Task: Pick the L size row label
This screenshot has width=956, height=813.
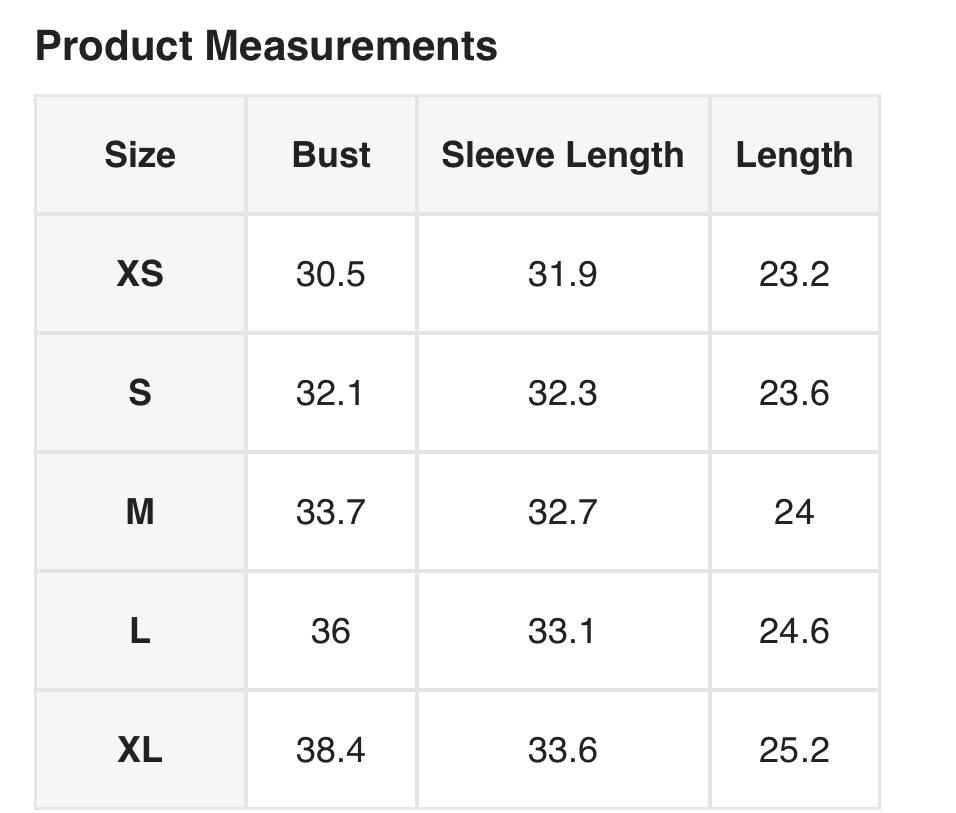Action: pyautogui.click(x=140, y=631)
